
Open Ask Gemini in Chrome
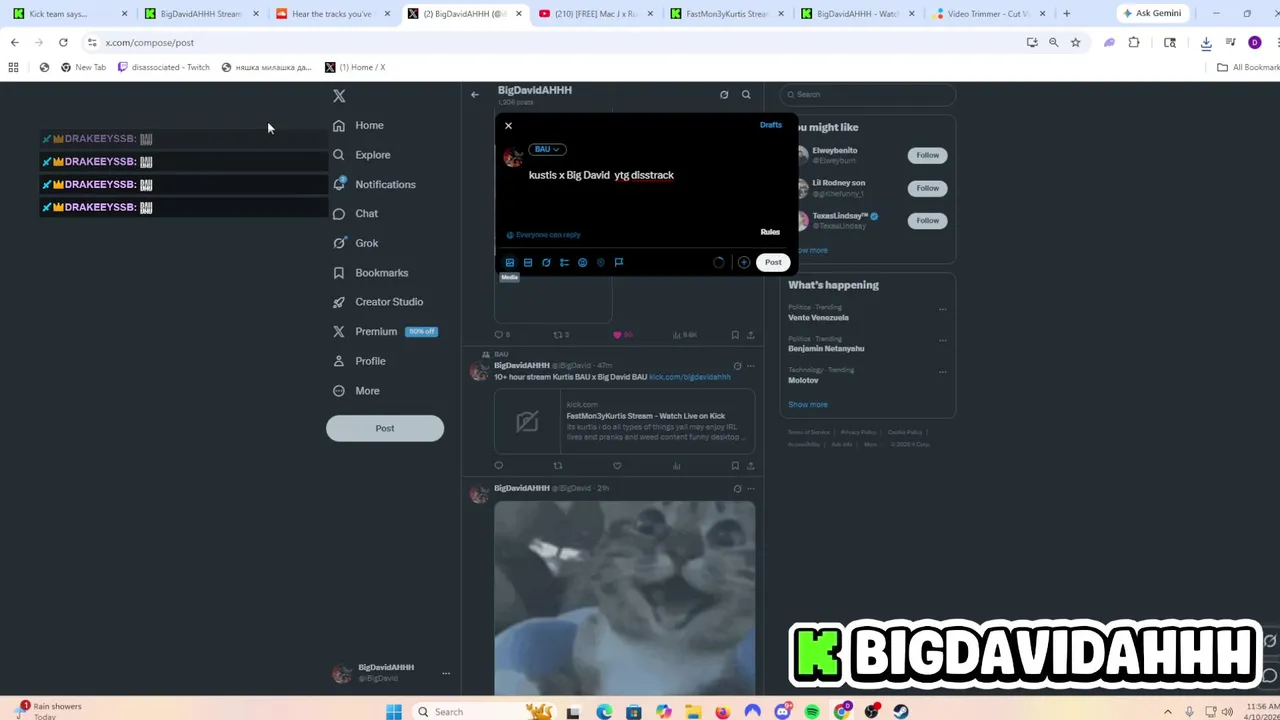[x=1152, y=14]
